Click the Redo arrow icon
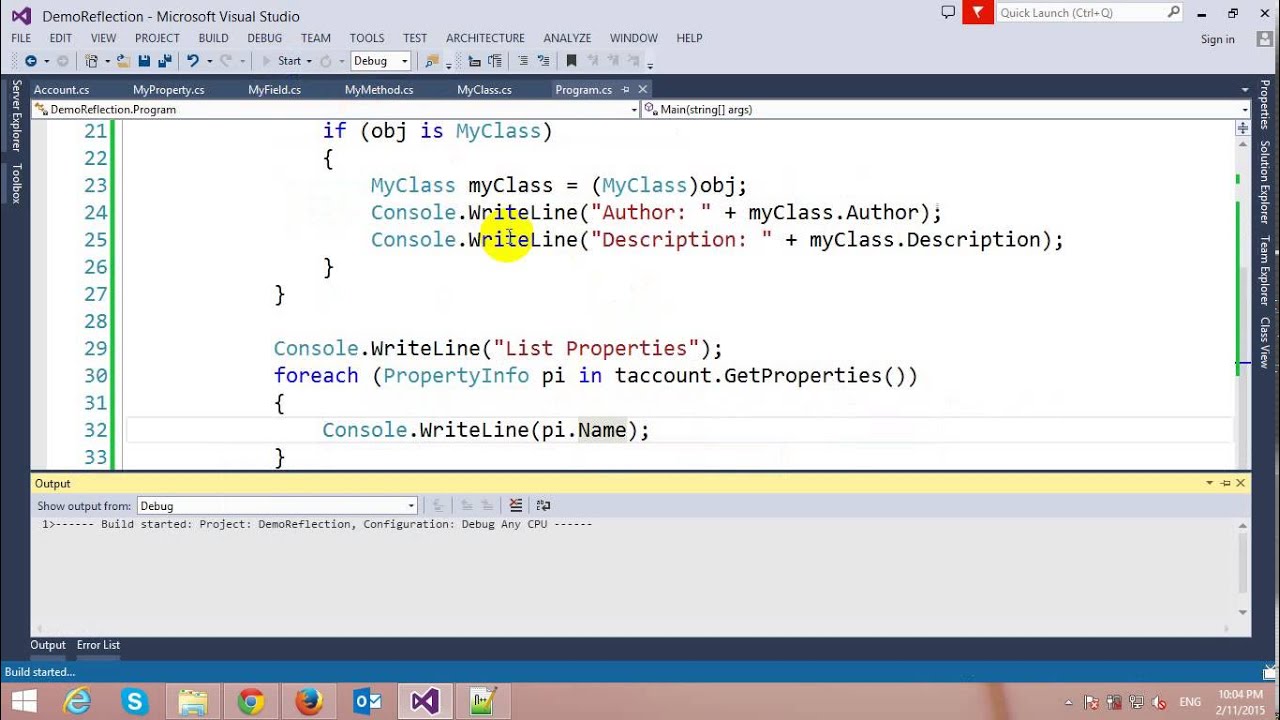Image resolution: width=1280 pixels, height=720 pixels. [226, 61]
